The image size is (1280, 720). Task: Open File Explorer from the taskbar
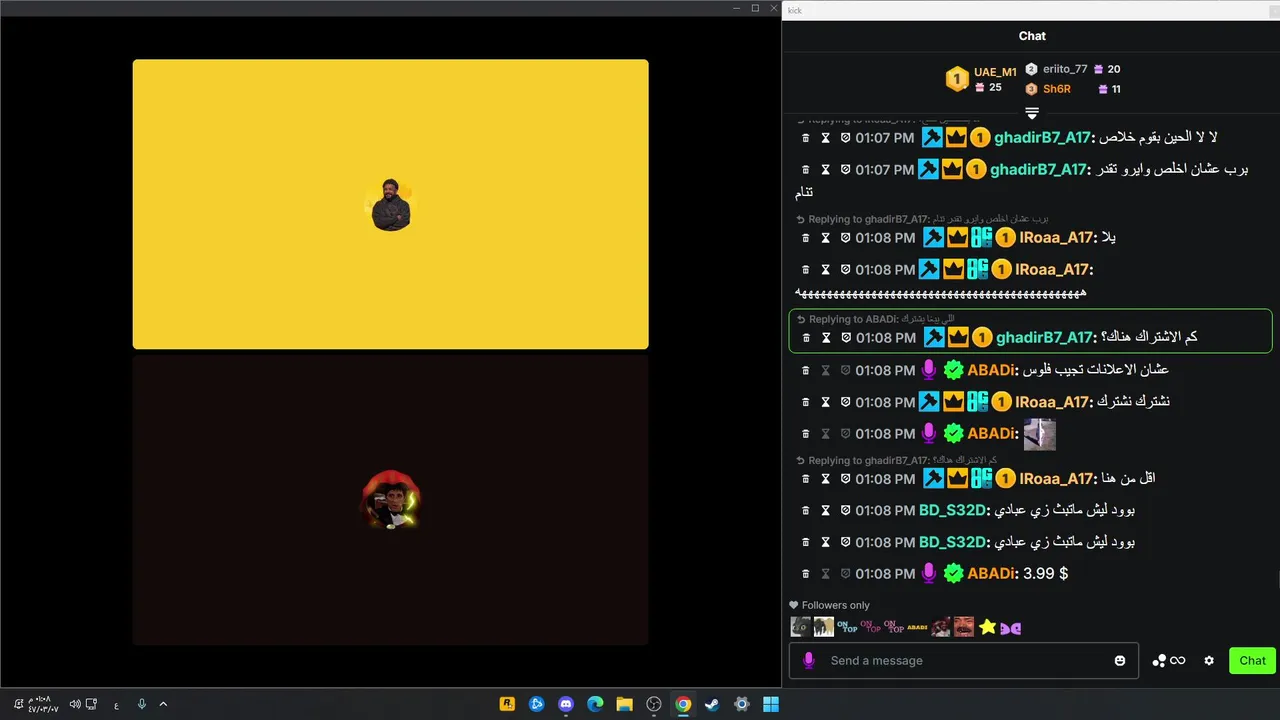coord(625,704)
